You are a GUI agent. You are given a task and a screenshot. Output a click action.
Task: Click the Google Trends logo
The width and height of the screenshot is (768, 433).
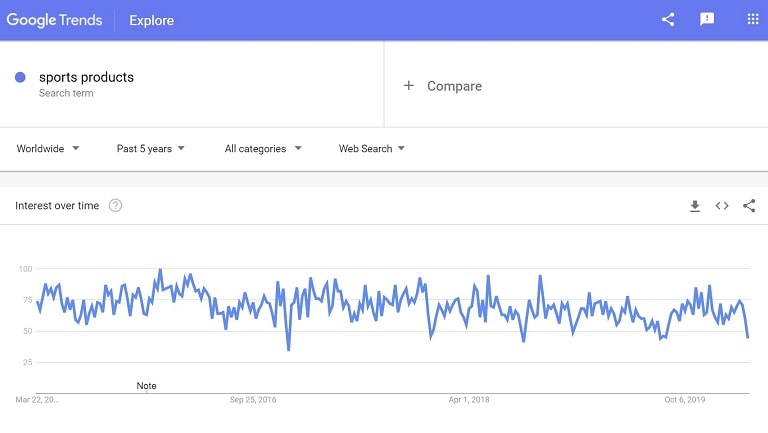[54, 20]
